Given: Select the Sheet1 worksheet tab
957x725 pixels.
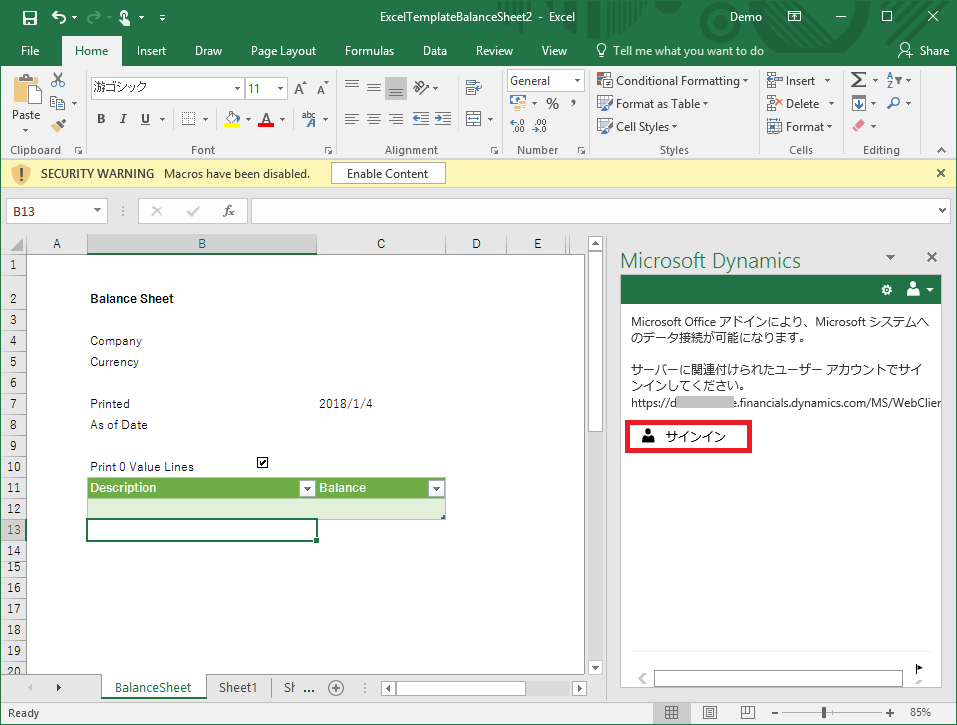Looking at the screenshot, I should [237, 687].
